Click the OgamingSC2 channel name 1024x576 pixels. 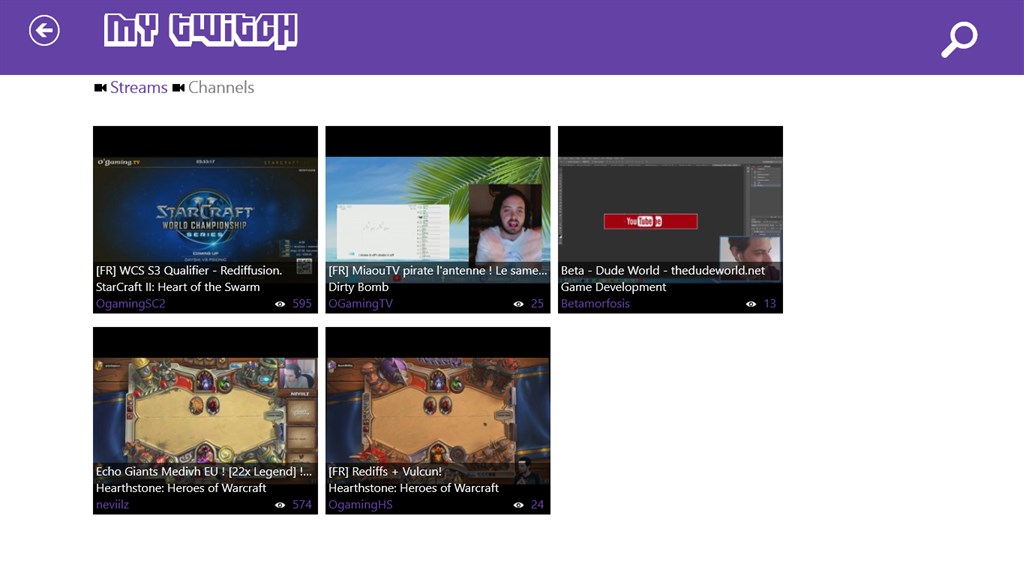(131, 304)
